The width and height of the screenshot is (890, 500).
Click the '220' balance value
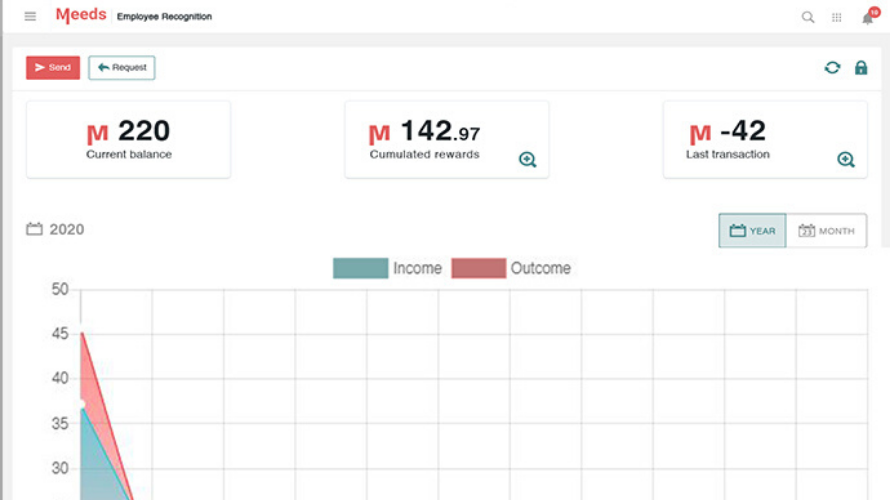144,131
